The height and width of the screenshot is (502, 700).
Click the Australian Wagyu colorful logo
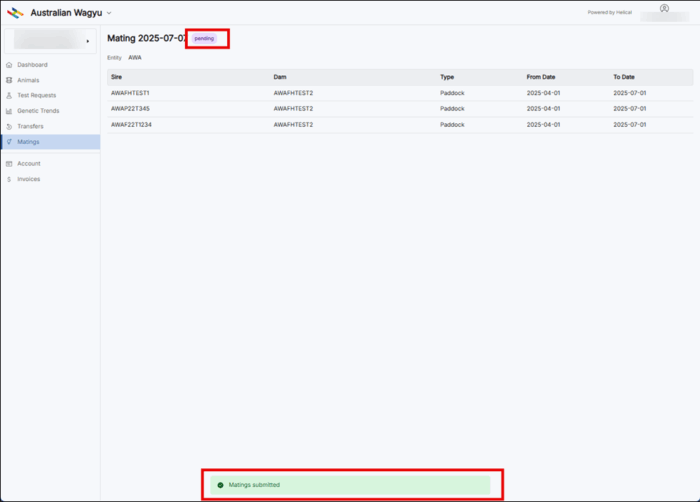point(15,12)
